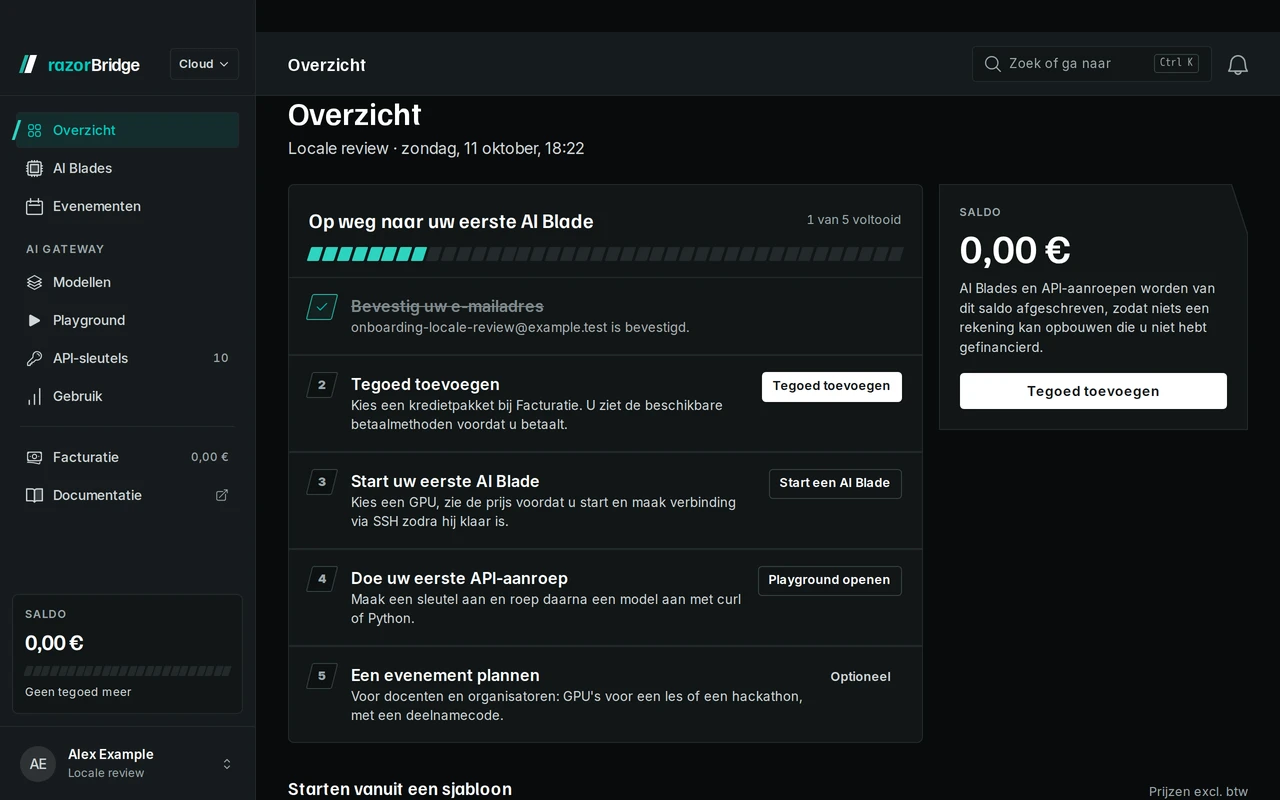Image resolution: width=1280 pixels, height=800 pixels.
Task: Click the Modellen layers icon
Action: click(35, 282)
